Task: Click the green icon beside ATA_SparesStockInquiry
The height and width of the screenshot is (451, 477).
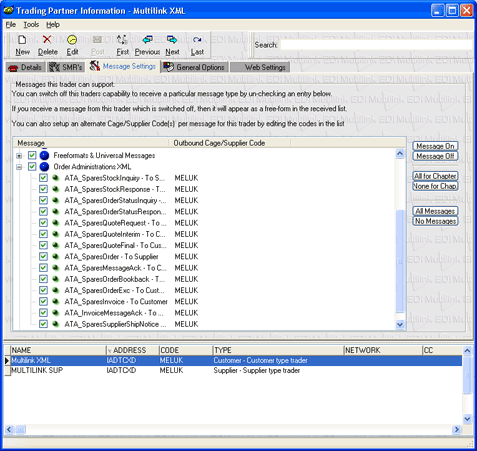Action: (x=56, y=178)
